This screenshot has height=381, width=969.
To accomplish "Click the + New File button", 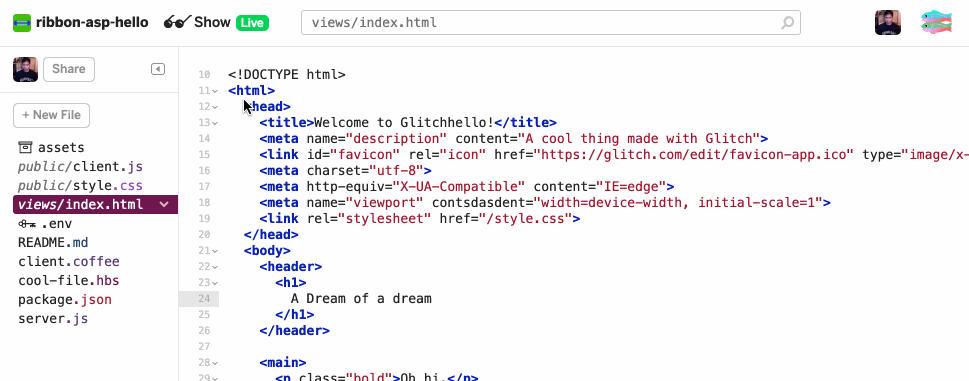I will [51, 115].
